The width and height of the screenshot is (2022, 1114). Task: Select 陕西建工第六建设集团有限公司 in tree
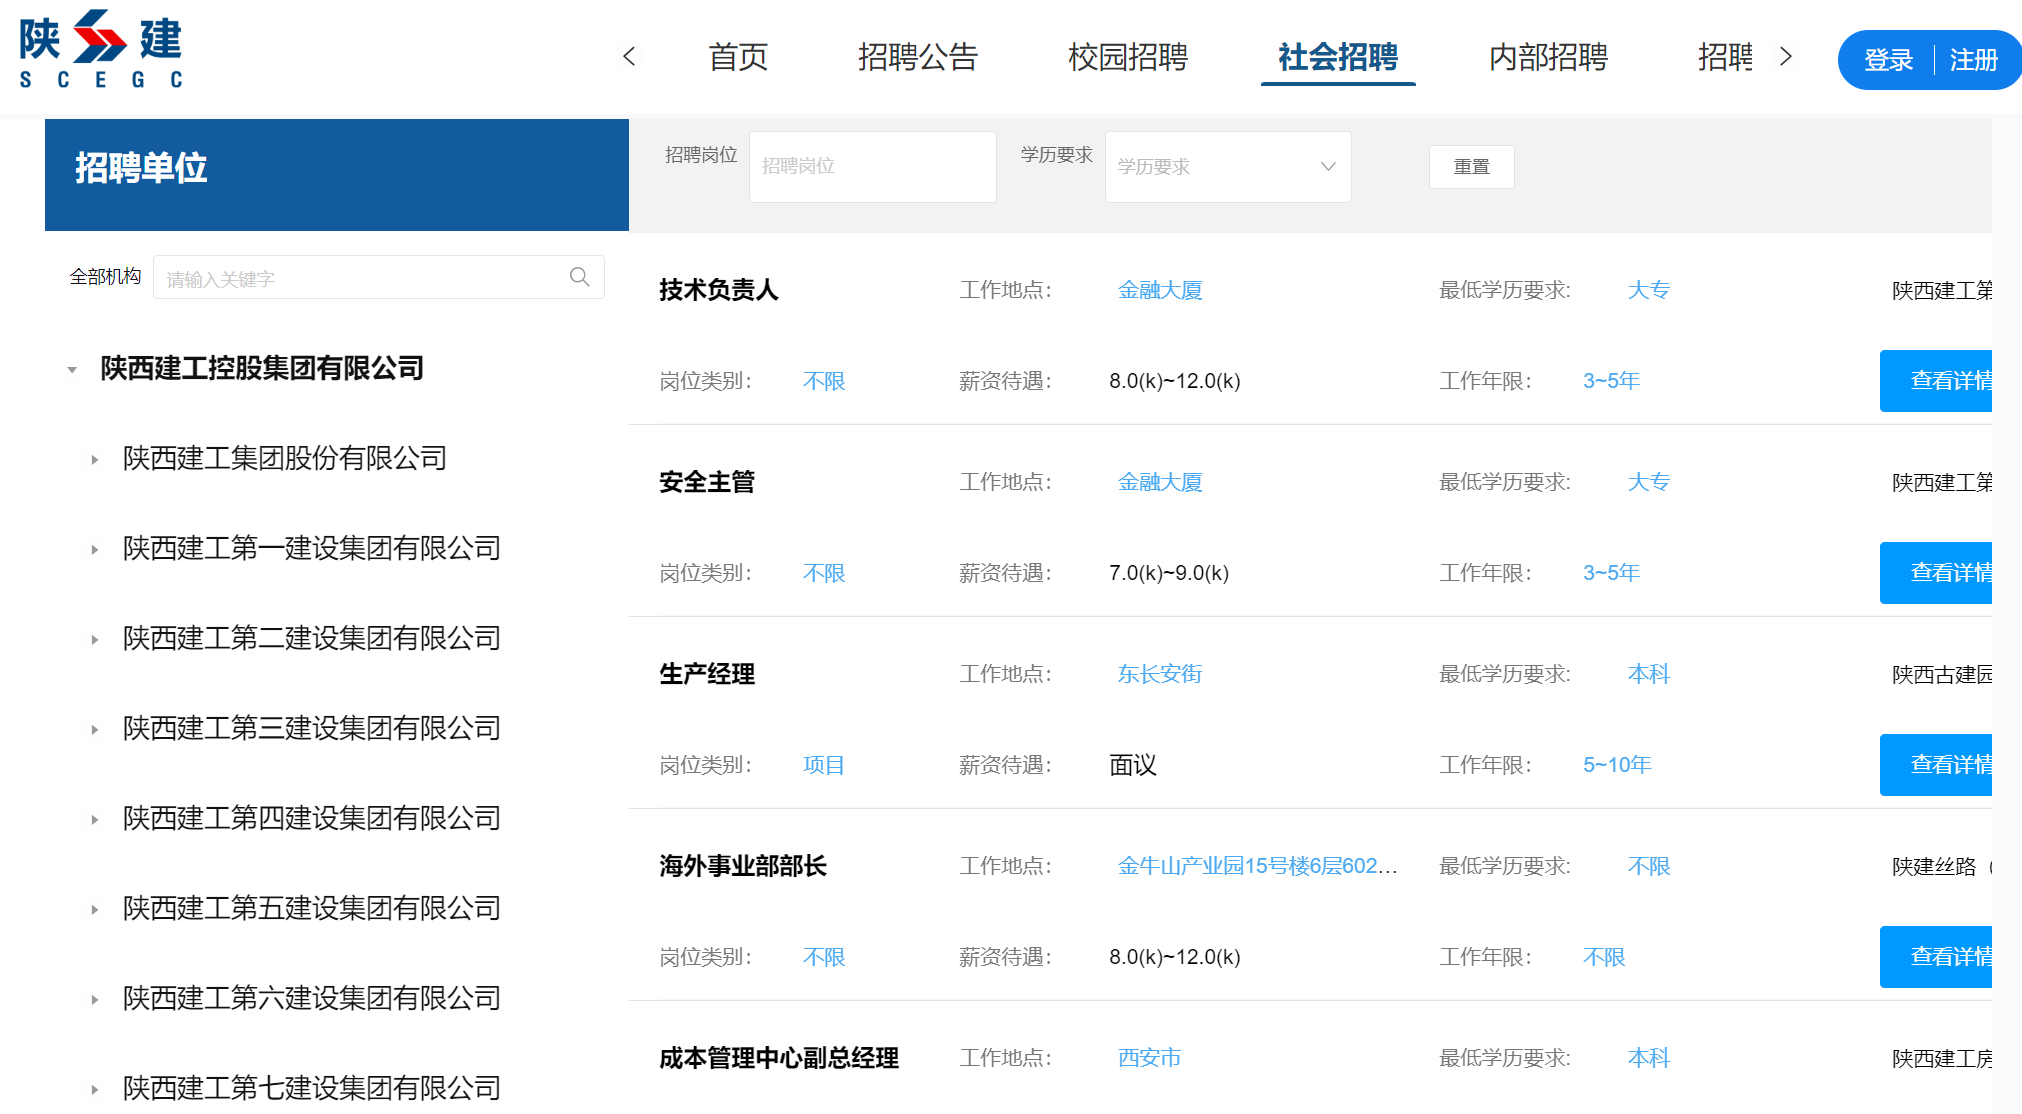(312, 998)
